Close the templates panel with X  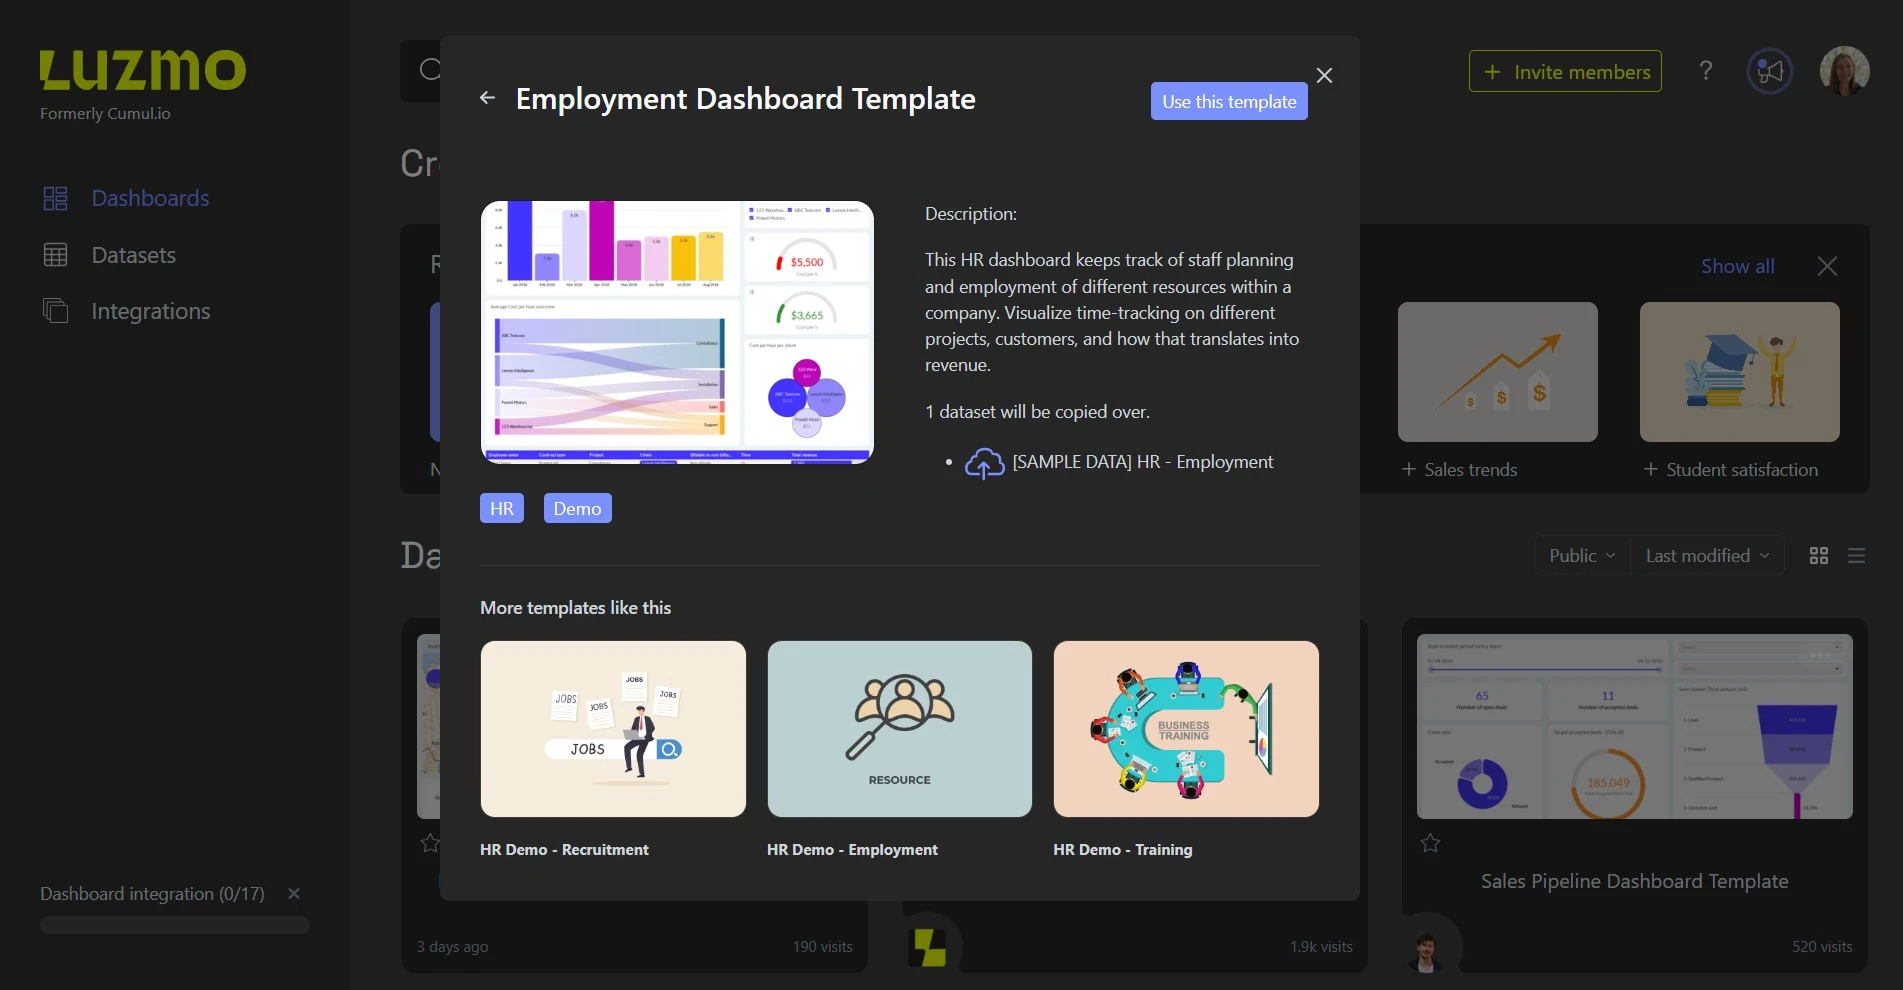(x=1827, y=266)
